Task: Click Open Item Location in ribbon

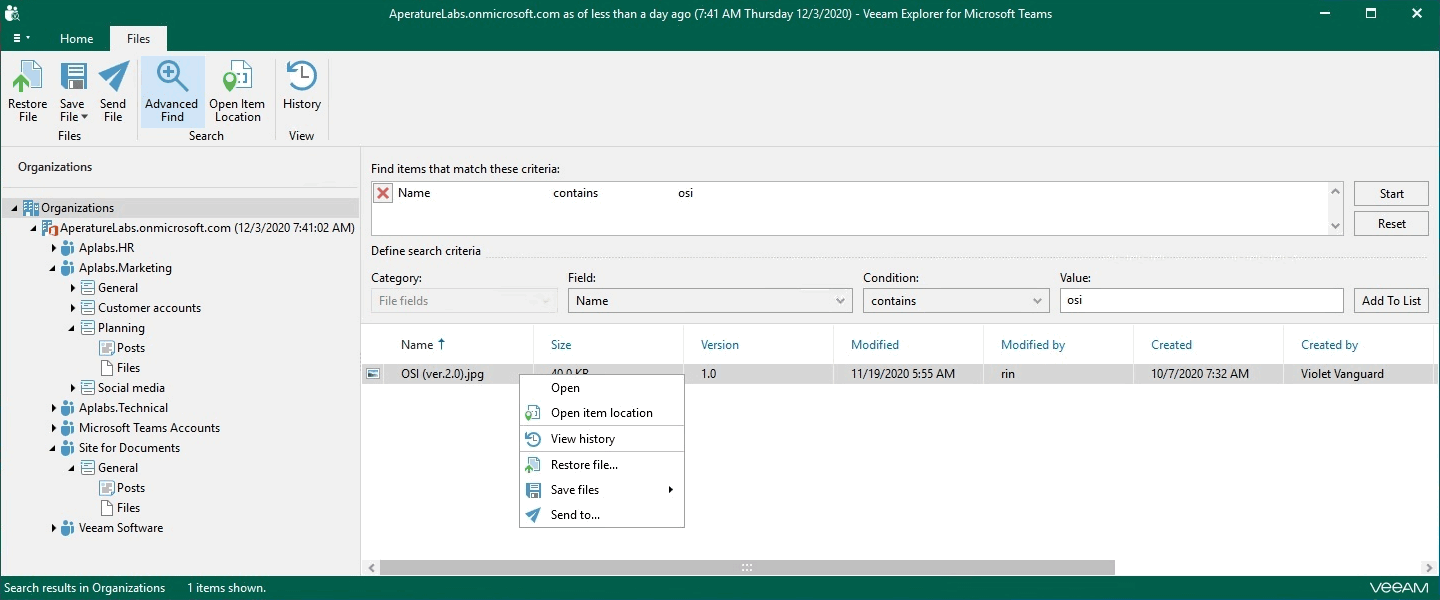Action: (x=237, y=92)
